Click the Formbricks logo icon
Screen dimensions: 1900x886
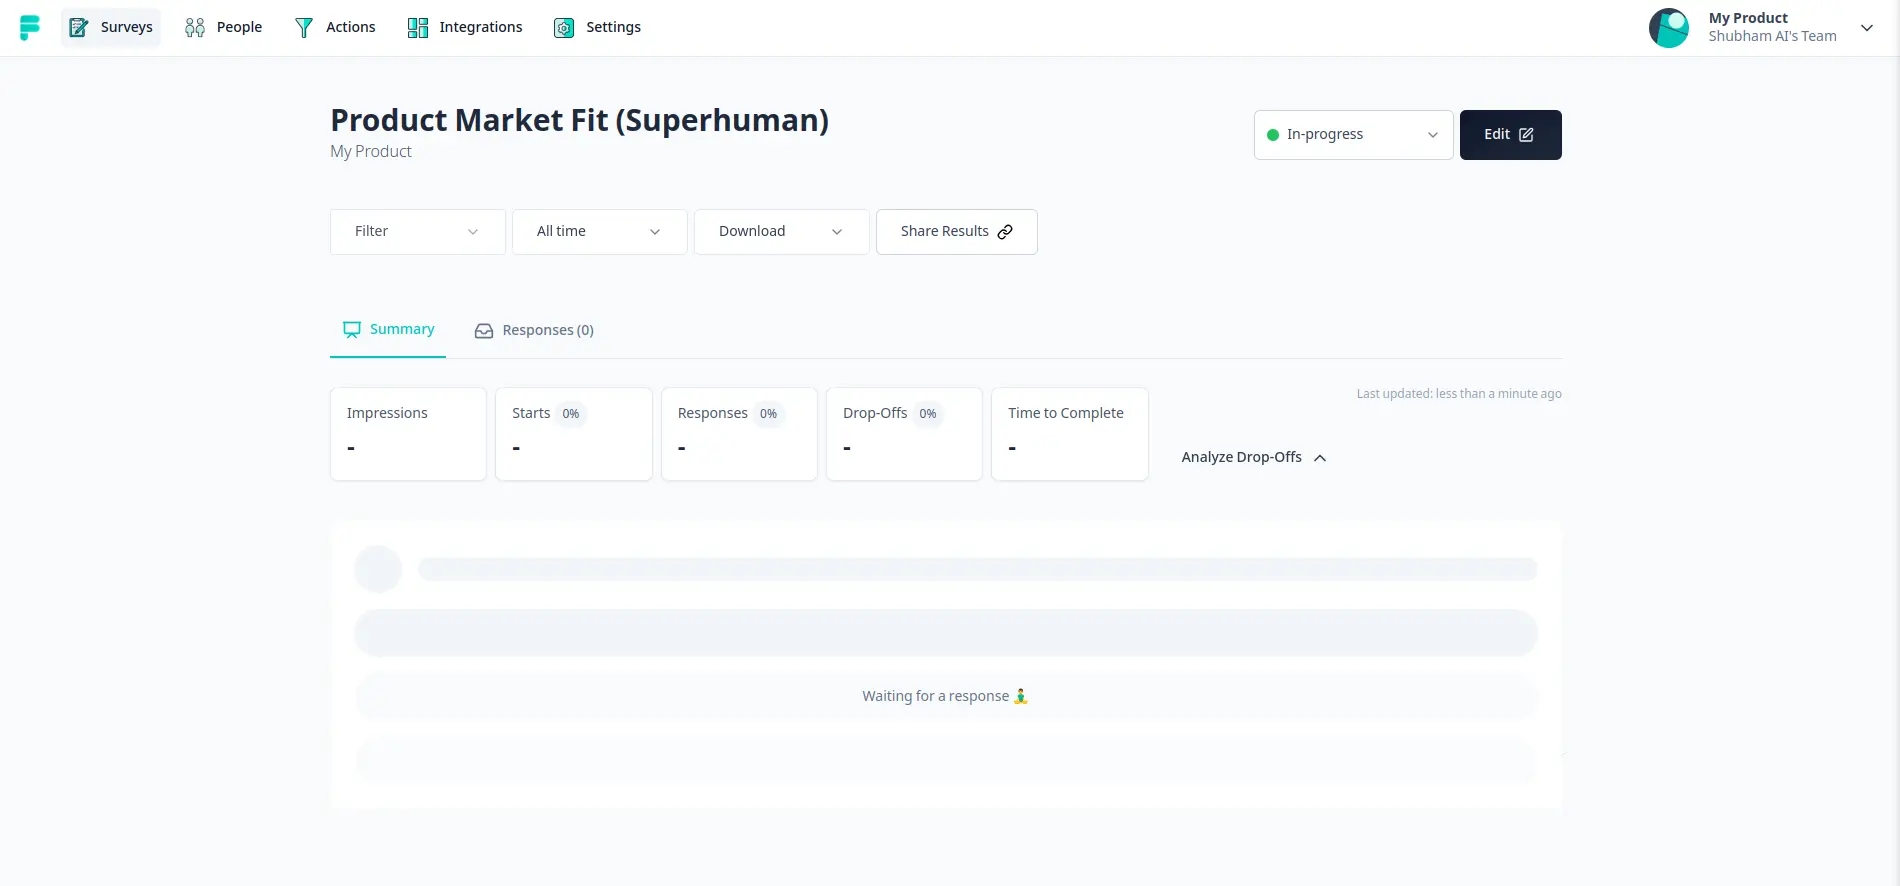(30, 28)
